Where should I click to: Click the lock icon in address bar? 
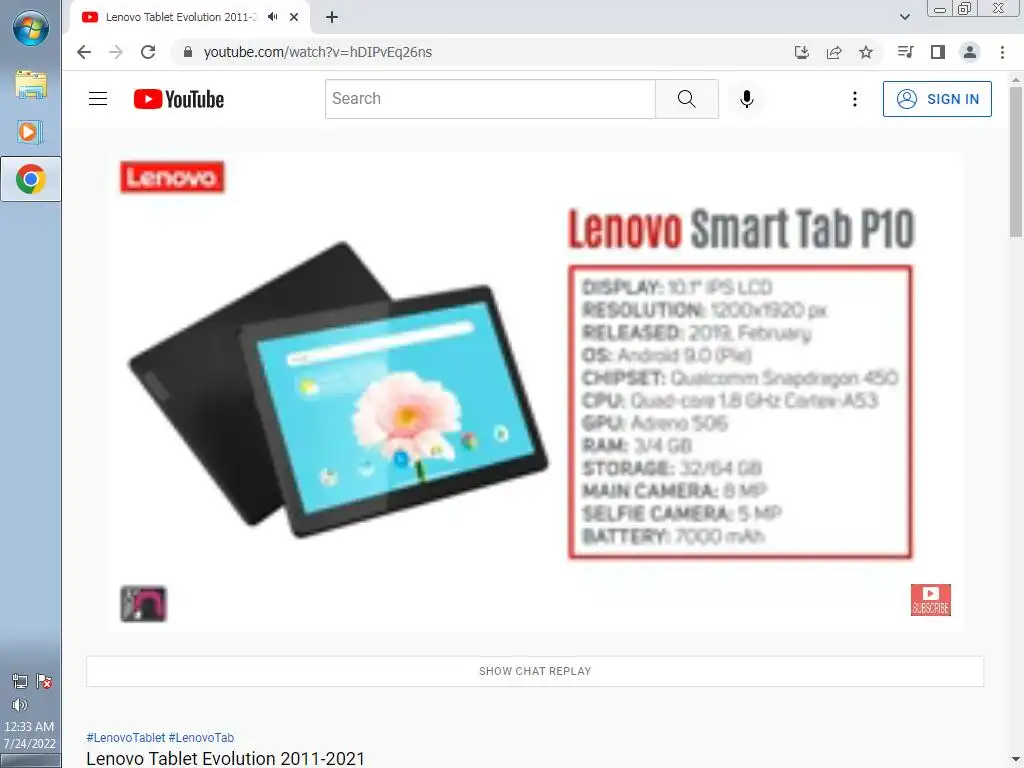pos(188,52)
